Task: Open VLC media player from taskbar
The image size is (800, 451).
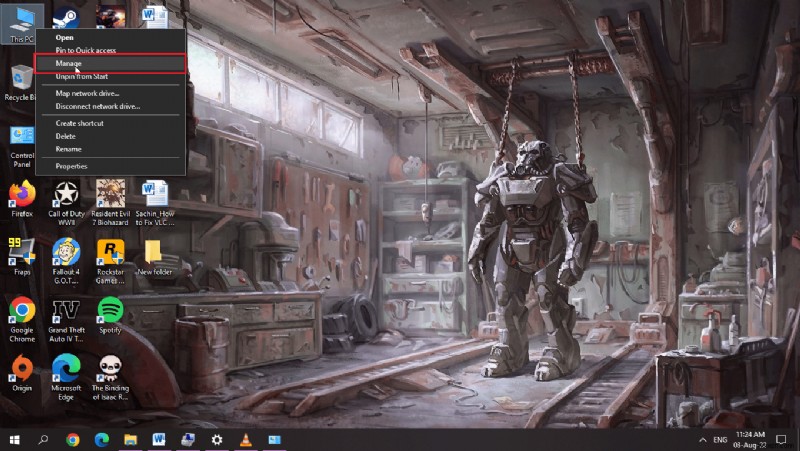Action: [x=245, y=439]
